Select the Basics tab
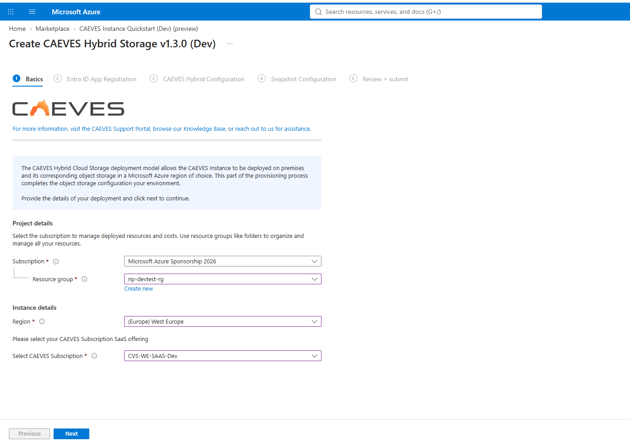The width and height of the screenshot is (630, 445). 28,79
